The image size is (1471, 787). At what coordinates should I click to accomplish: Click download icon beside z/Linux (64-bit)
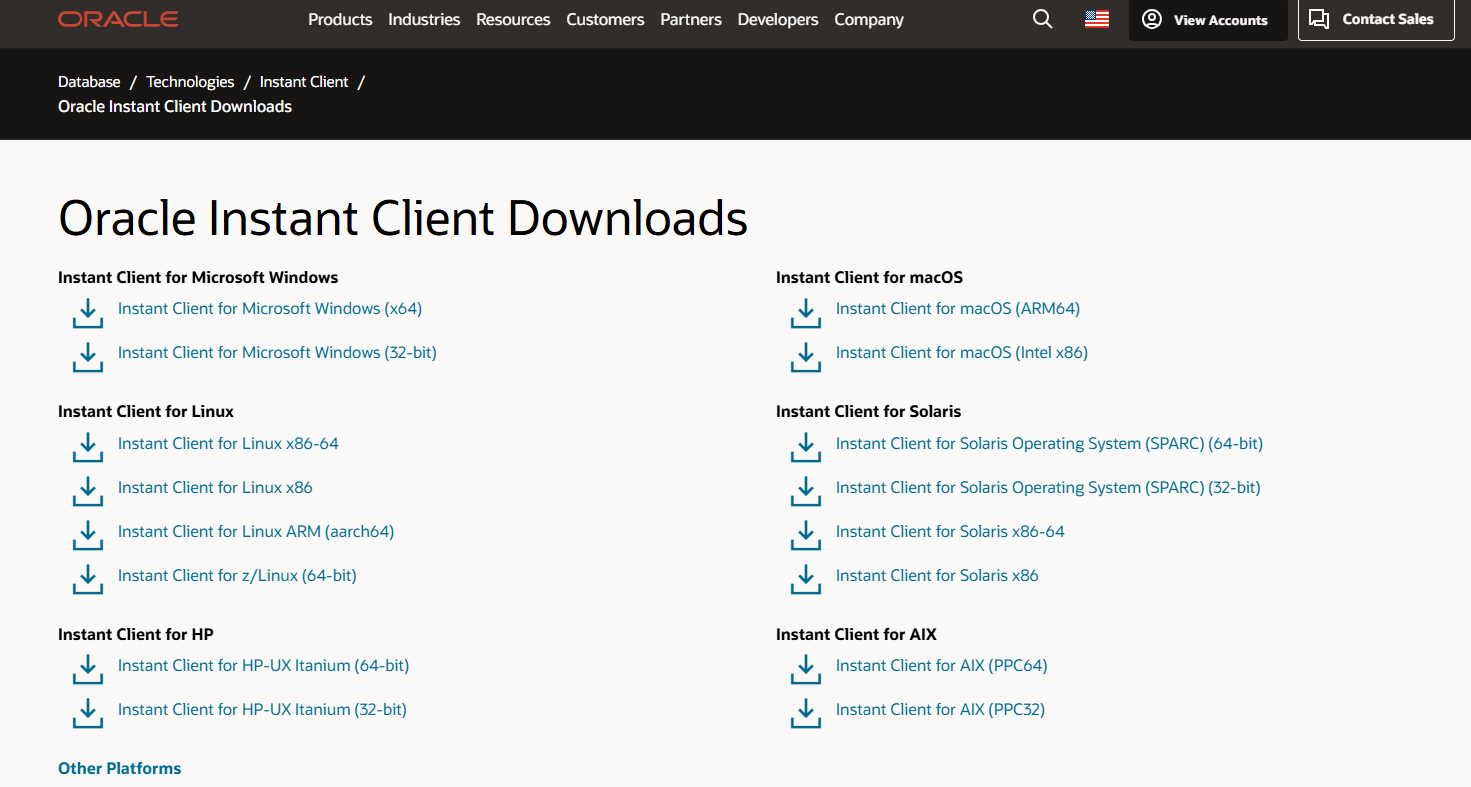coord(88,579)
